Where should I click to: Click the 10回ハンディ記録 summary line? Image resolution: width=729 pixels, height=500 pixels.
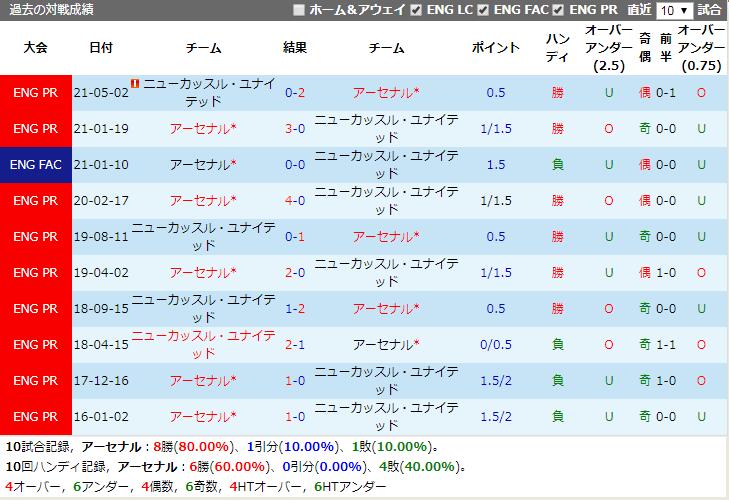pyautogui.click(x=236, y=467)
